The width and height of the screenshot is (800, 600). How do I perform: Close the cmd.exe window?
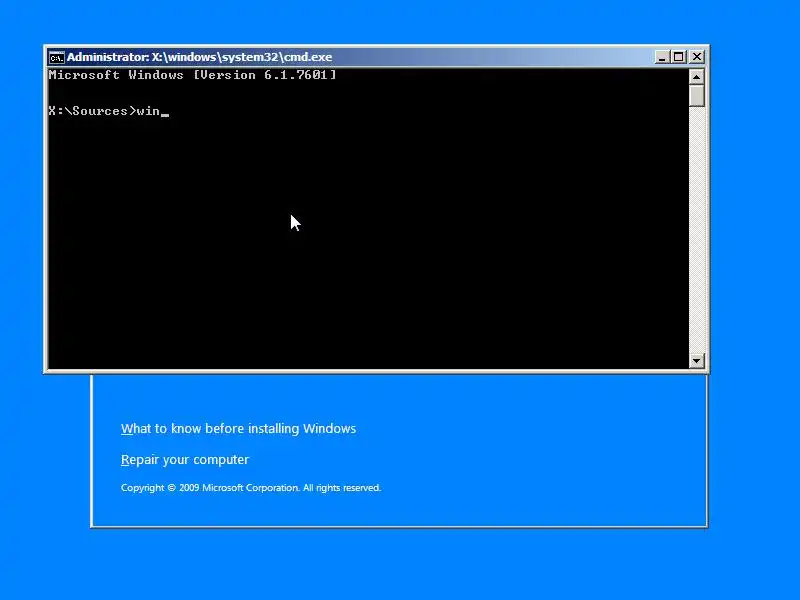696,57
